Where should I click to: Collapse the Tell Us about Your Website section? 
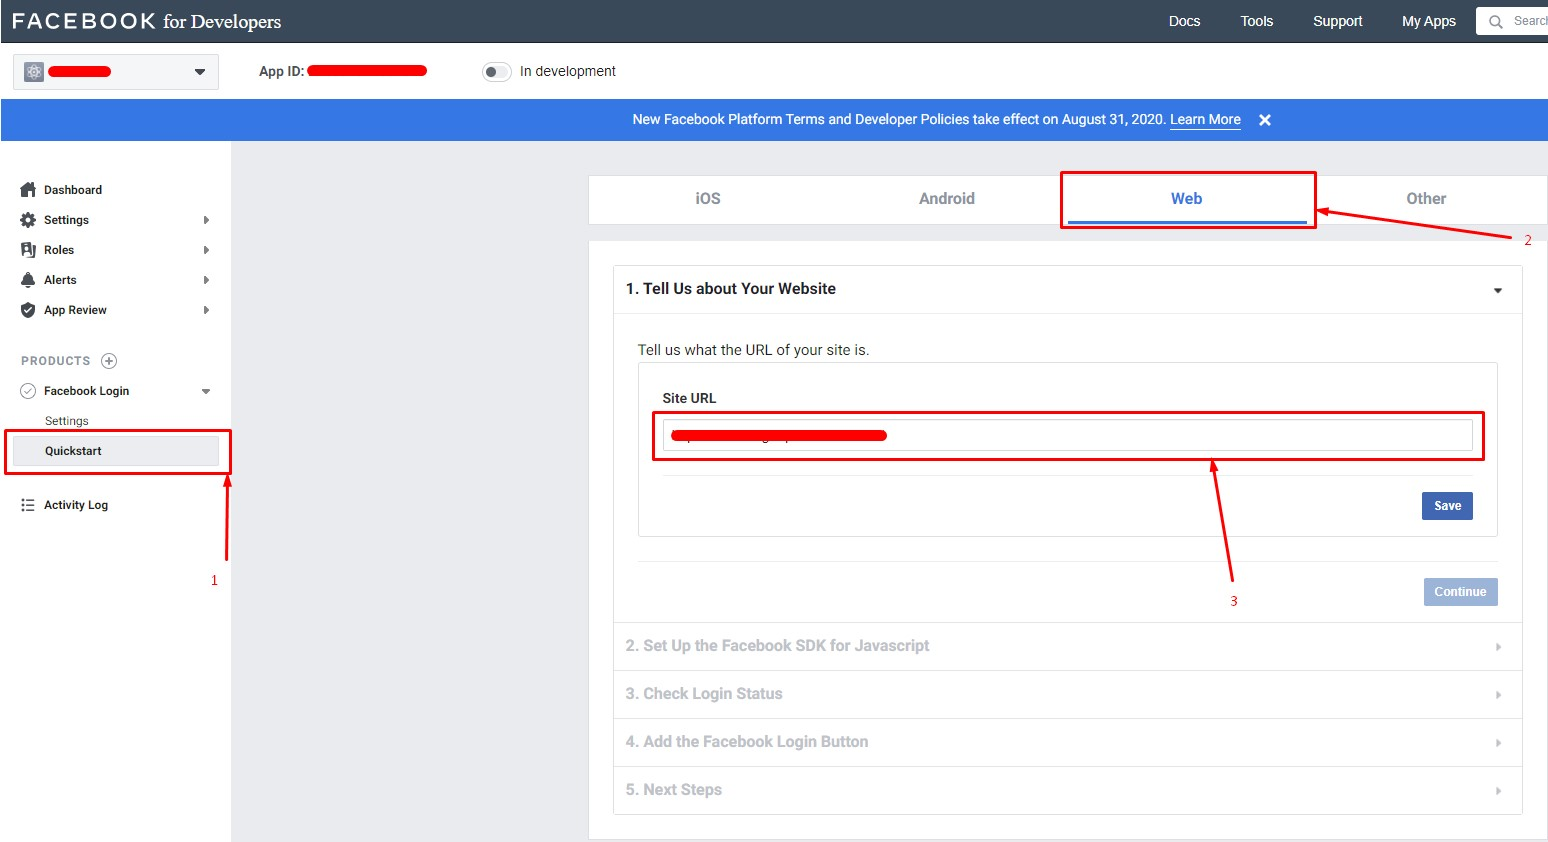1498,291
